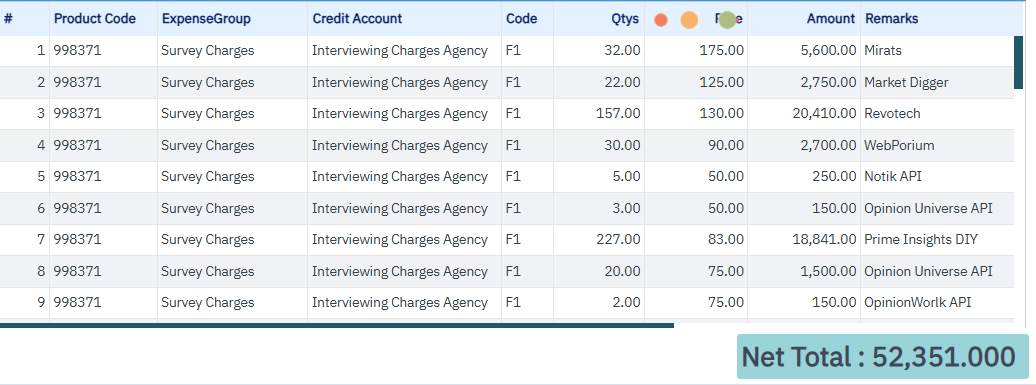Screen dimensions: 1036x385
Task: Select the Mirats remarks cell
Action: pyautogui.click(x=937, y=51)
